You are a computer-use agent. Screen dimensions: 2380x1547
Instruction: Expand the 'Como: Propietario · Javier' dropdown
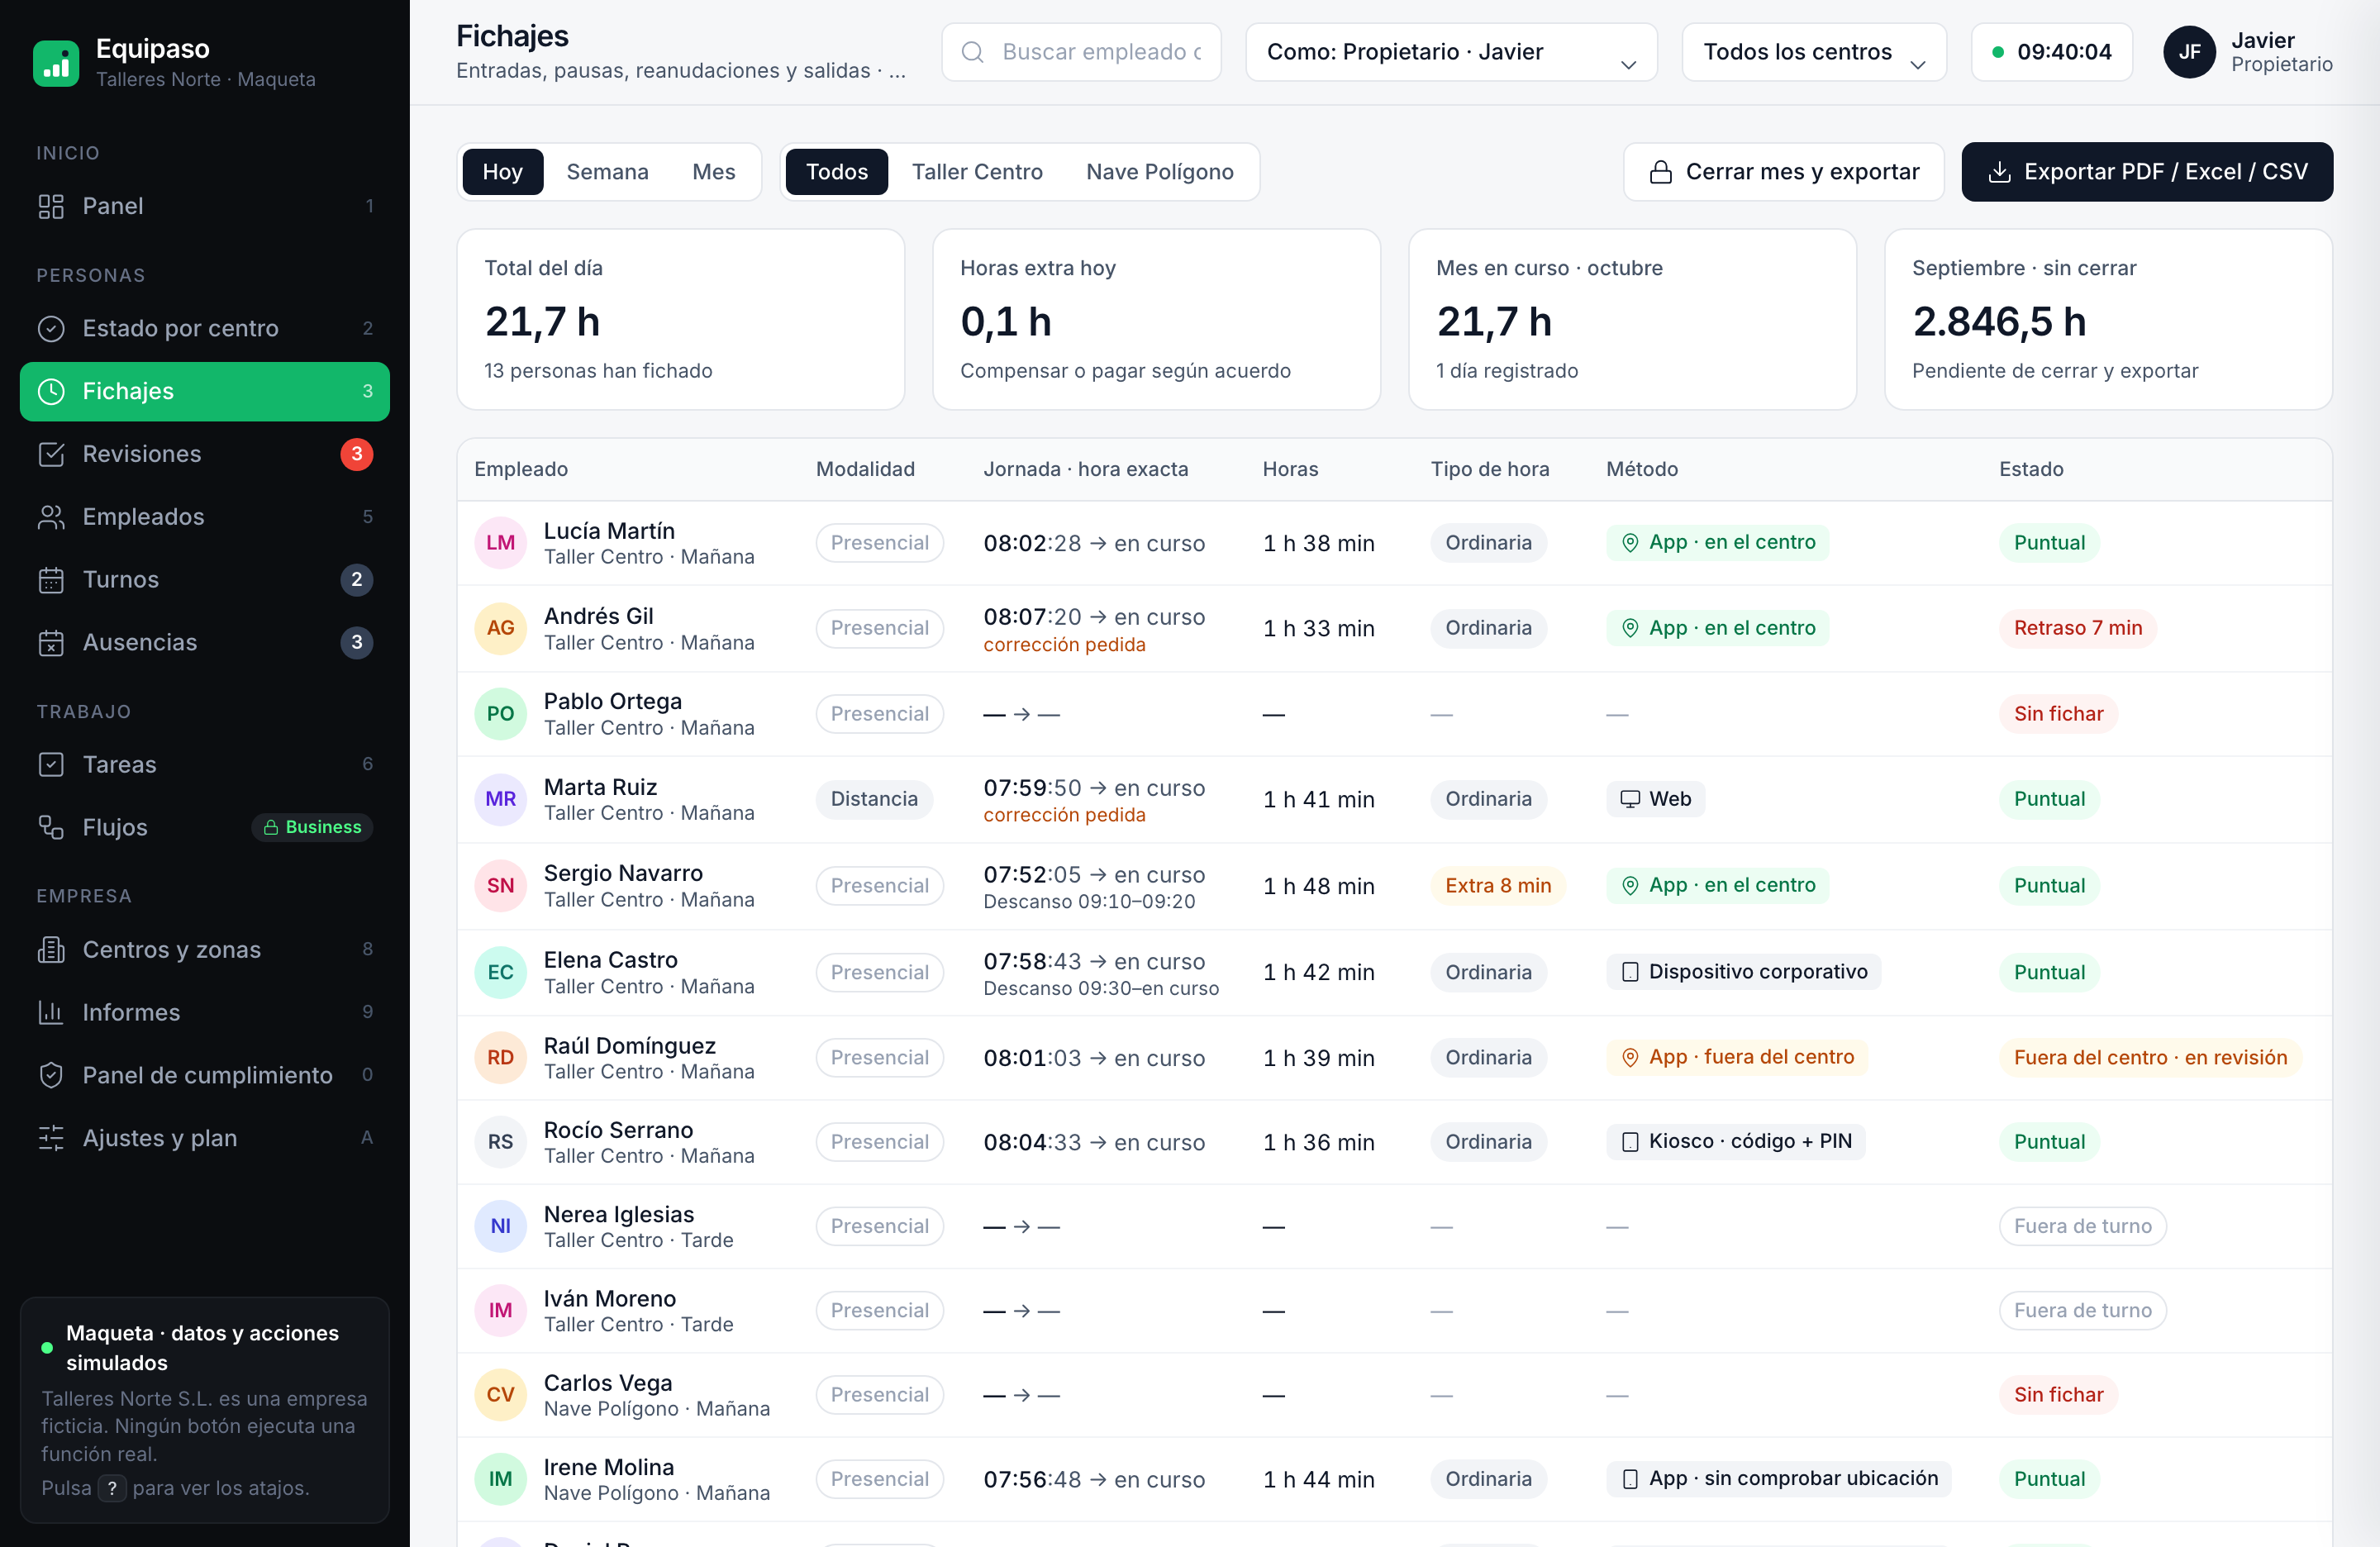tap(1451, 52)
